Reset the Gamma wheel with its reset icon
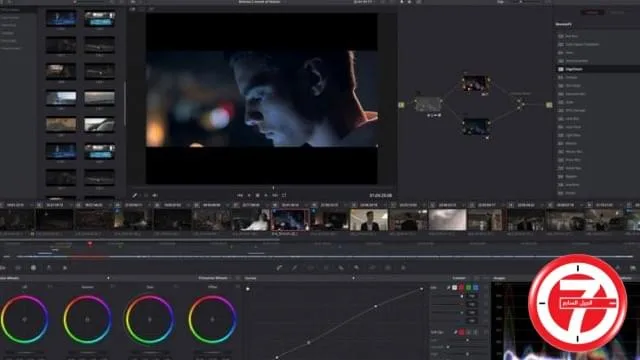Viewport: 640px width, 360px height. [113, 287]
